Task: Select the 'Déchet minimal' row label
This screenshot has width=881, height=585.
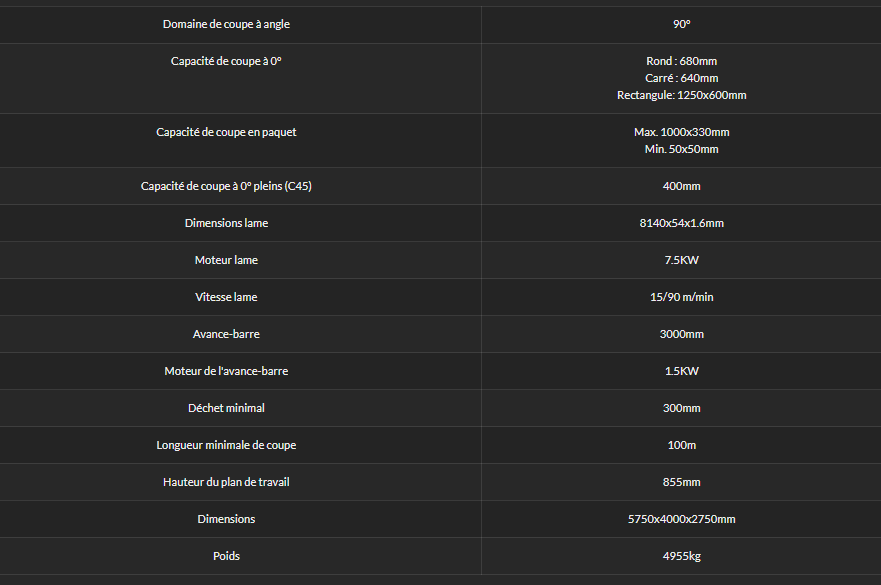Action: [x=226, y=408]
